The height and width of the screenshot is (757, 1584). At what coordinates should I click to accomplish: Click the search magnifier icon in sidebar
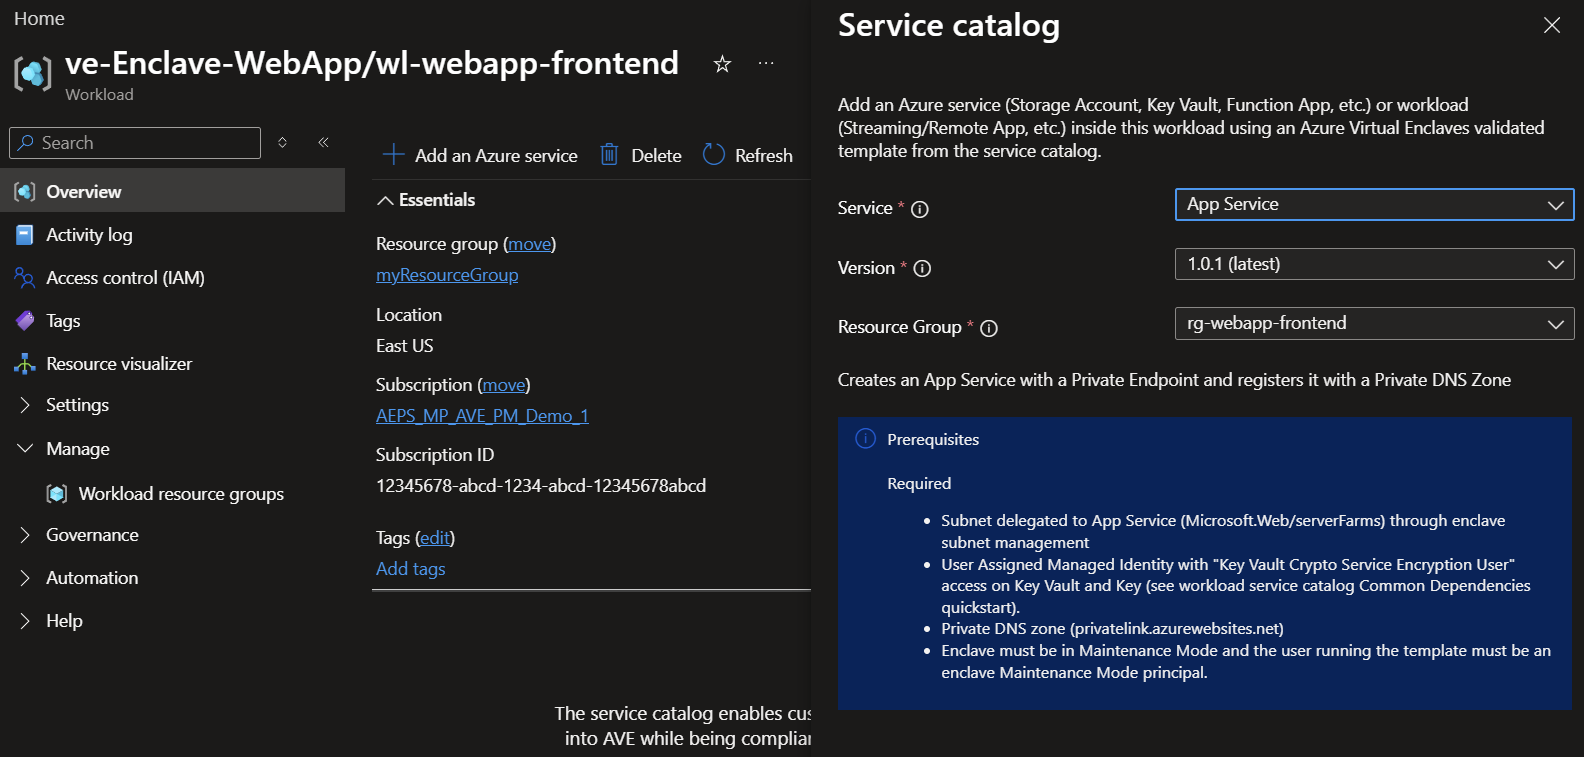[x=27, y=143]
